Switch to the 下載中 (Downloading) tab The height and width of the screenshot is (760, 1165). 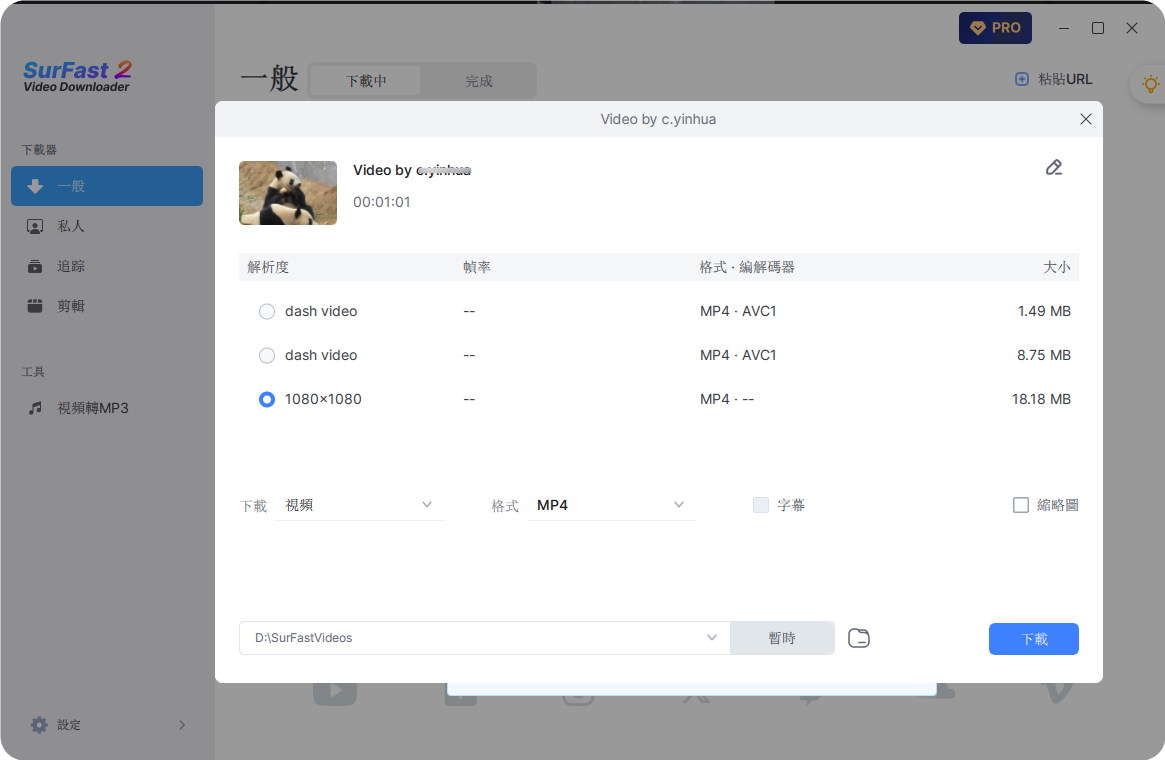click(x=364, y=80)
